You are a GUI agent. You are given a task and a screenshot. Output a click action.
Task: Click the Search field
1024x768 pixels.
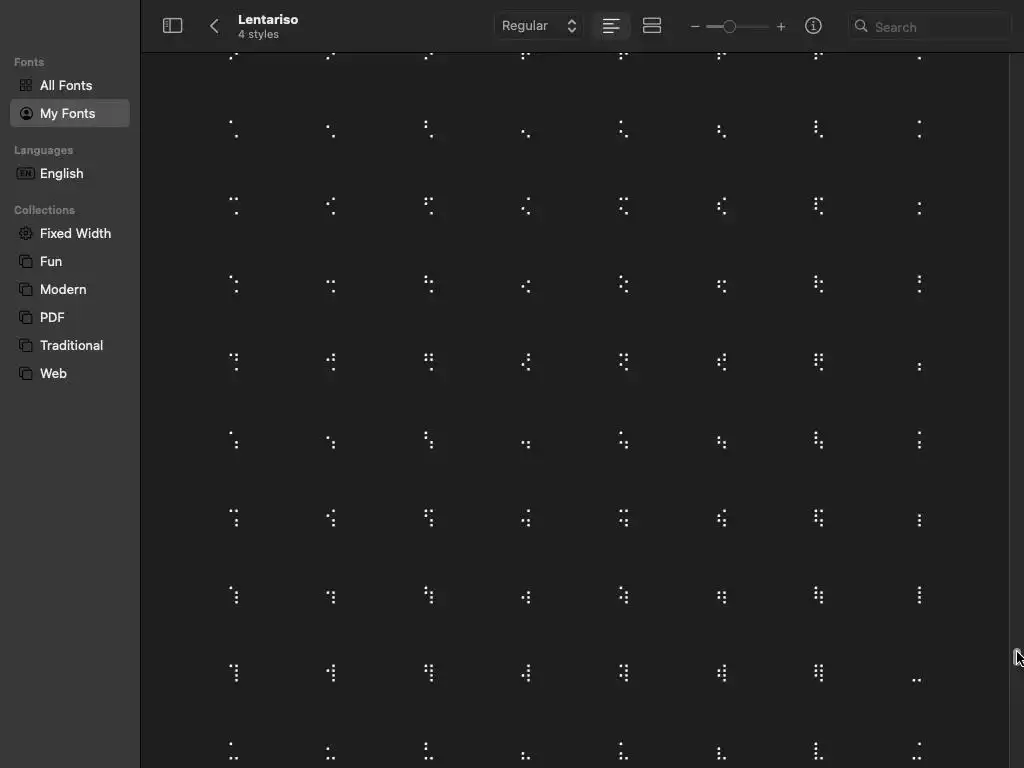[929, 27]
